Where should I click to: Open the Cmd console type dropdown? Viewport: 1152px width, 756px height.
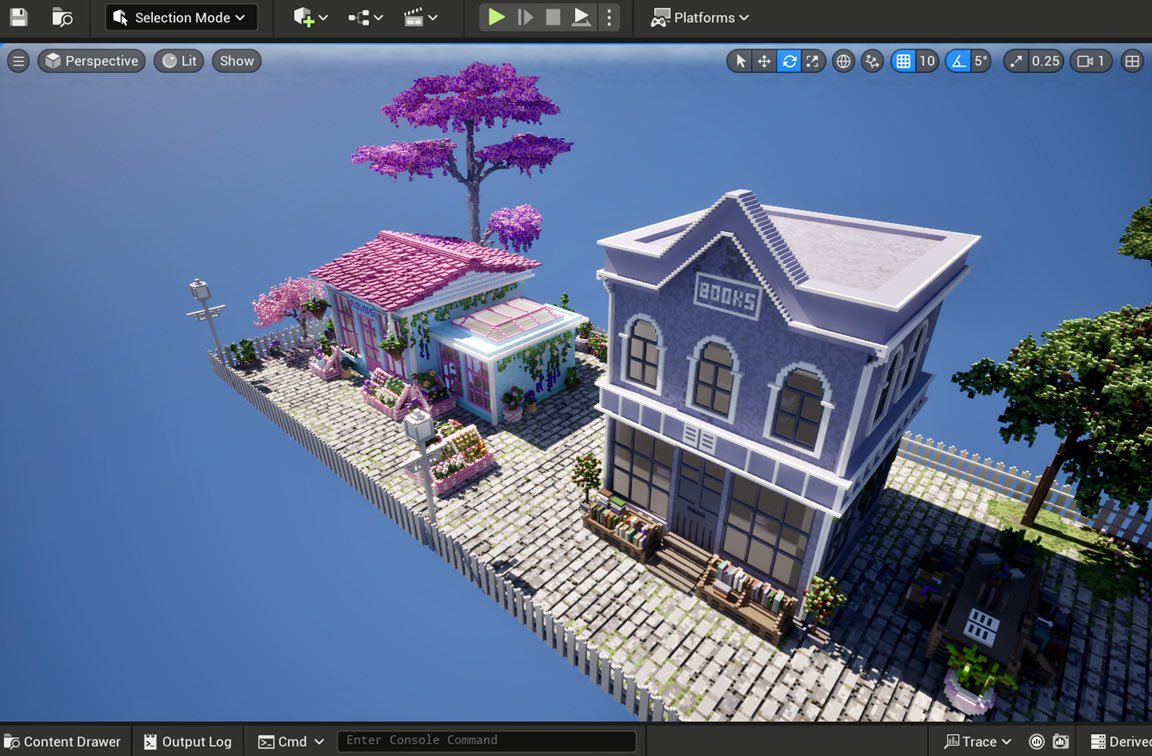point(292,741)
